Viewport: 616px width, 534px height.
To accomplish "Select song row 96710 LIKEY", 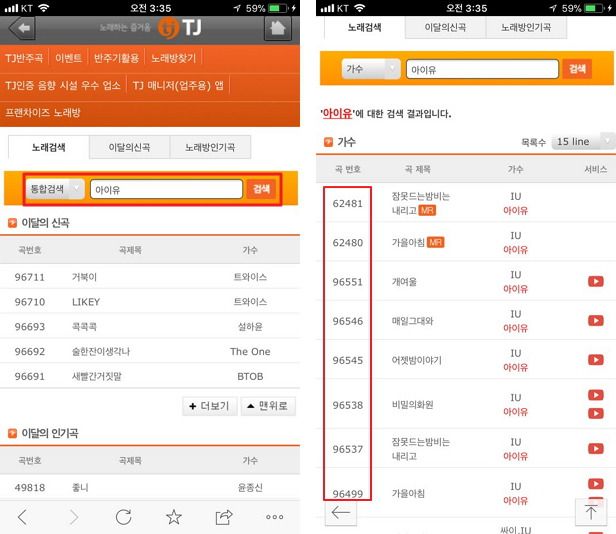I will 150,302.
